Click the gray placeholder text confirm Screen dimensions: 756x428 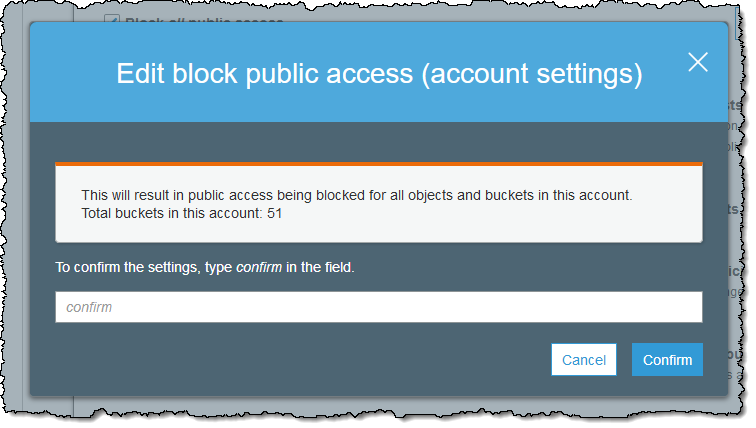click(x=90, y=308)
